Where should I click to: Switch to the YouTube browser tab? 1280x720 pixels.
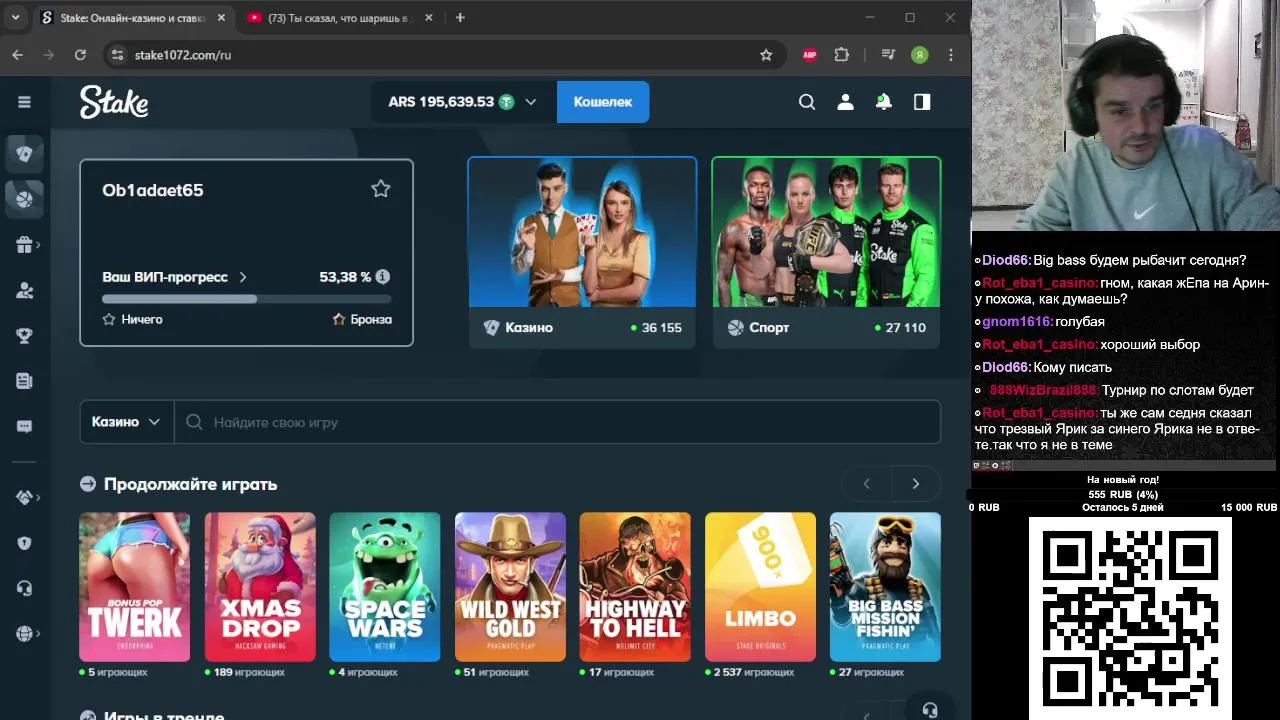pyautogui.click(x=340, y=18)
